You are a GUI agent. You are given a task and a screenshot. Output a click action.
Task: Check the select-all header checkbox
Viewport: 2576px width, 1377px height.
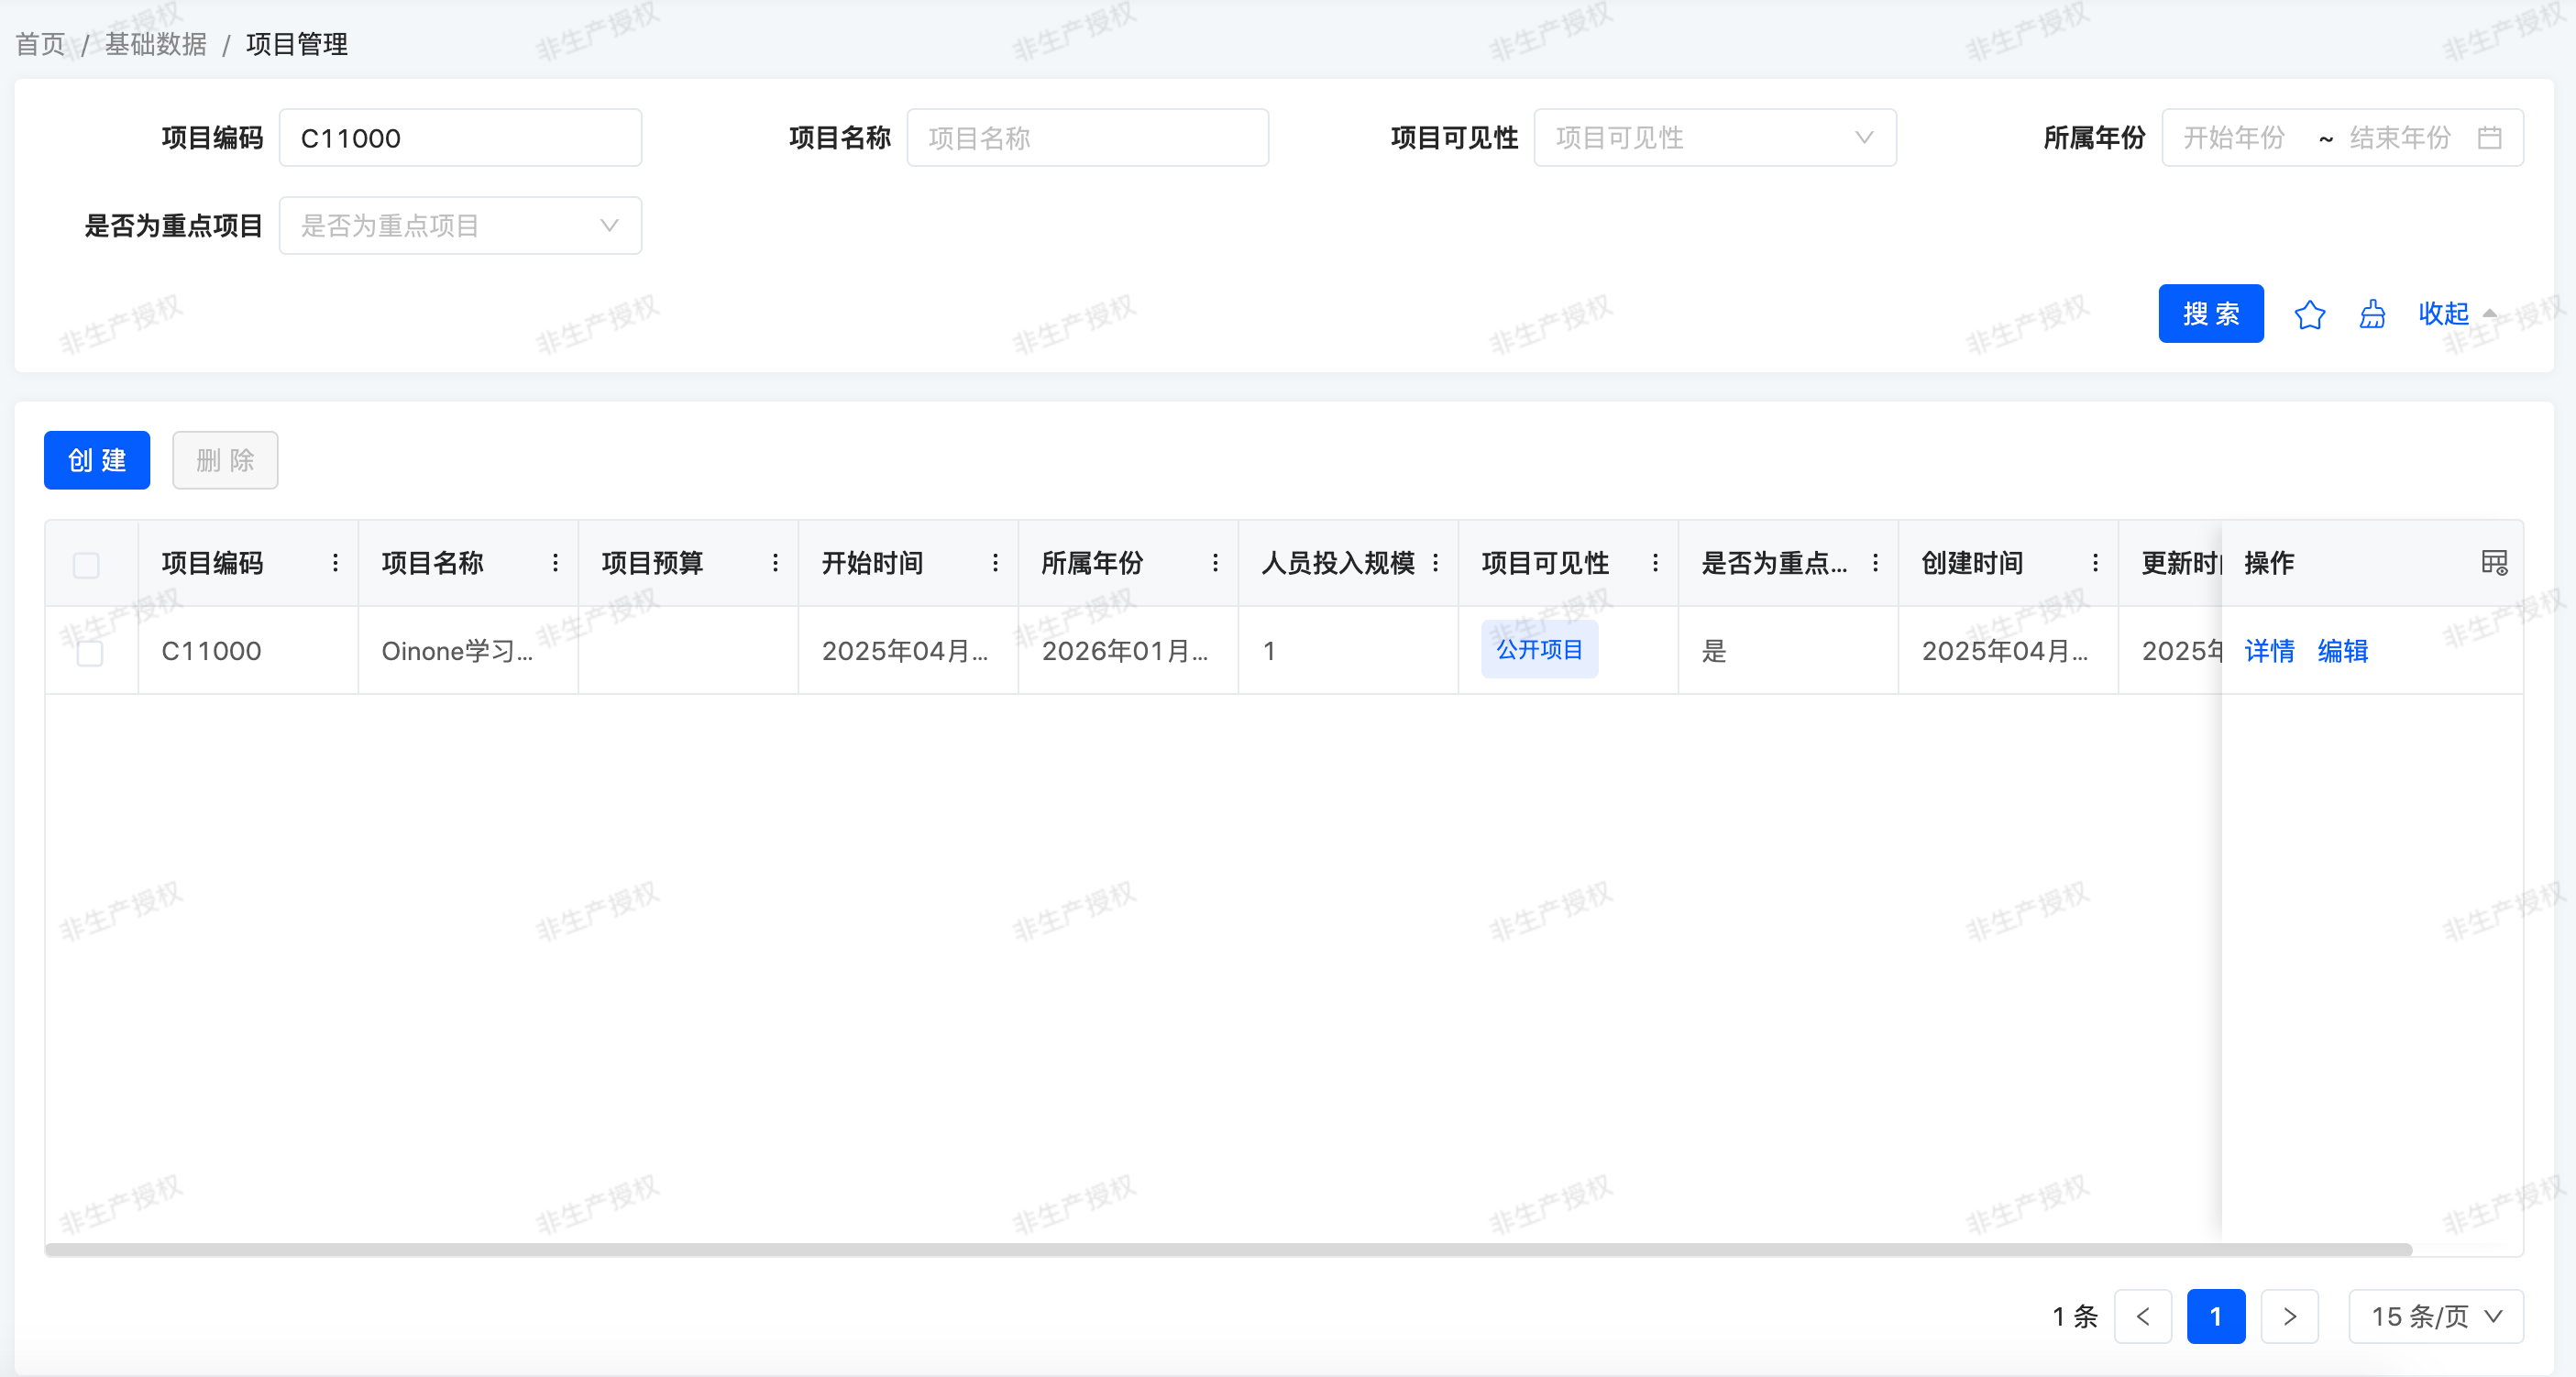click(87, 565)
